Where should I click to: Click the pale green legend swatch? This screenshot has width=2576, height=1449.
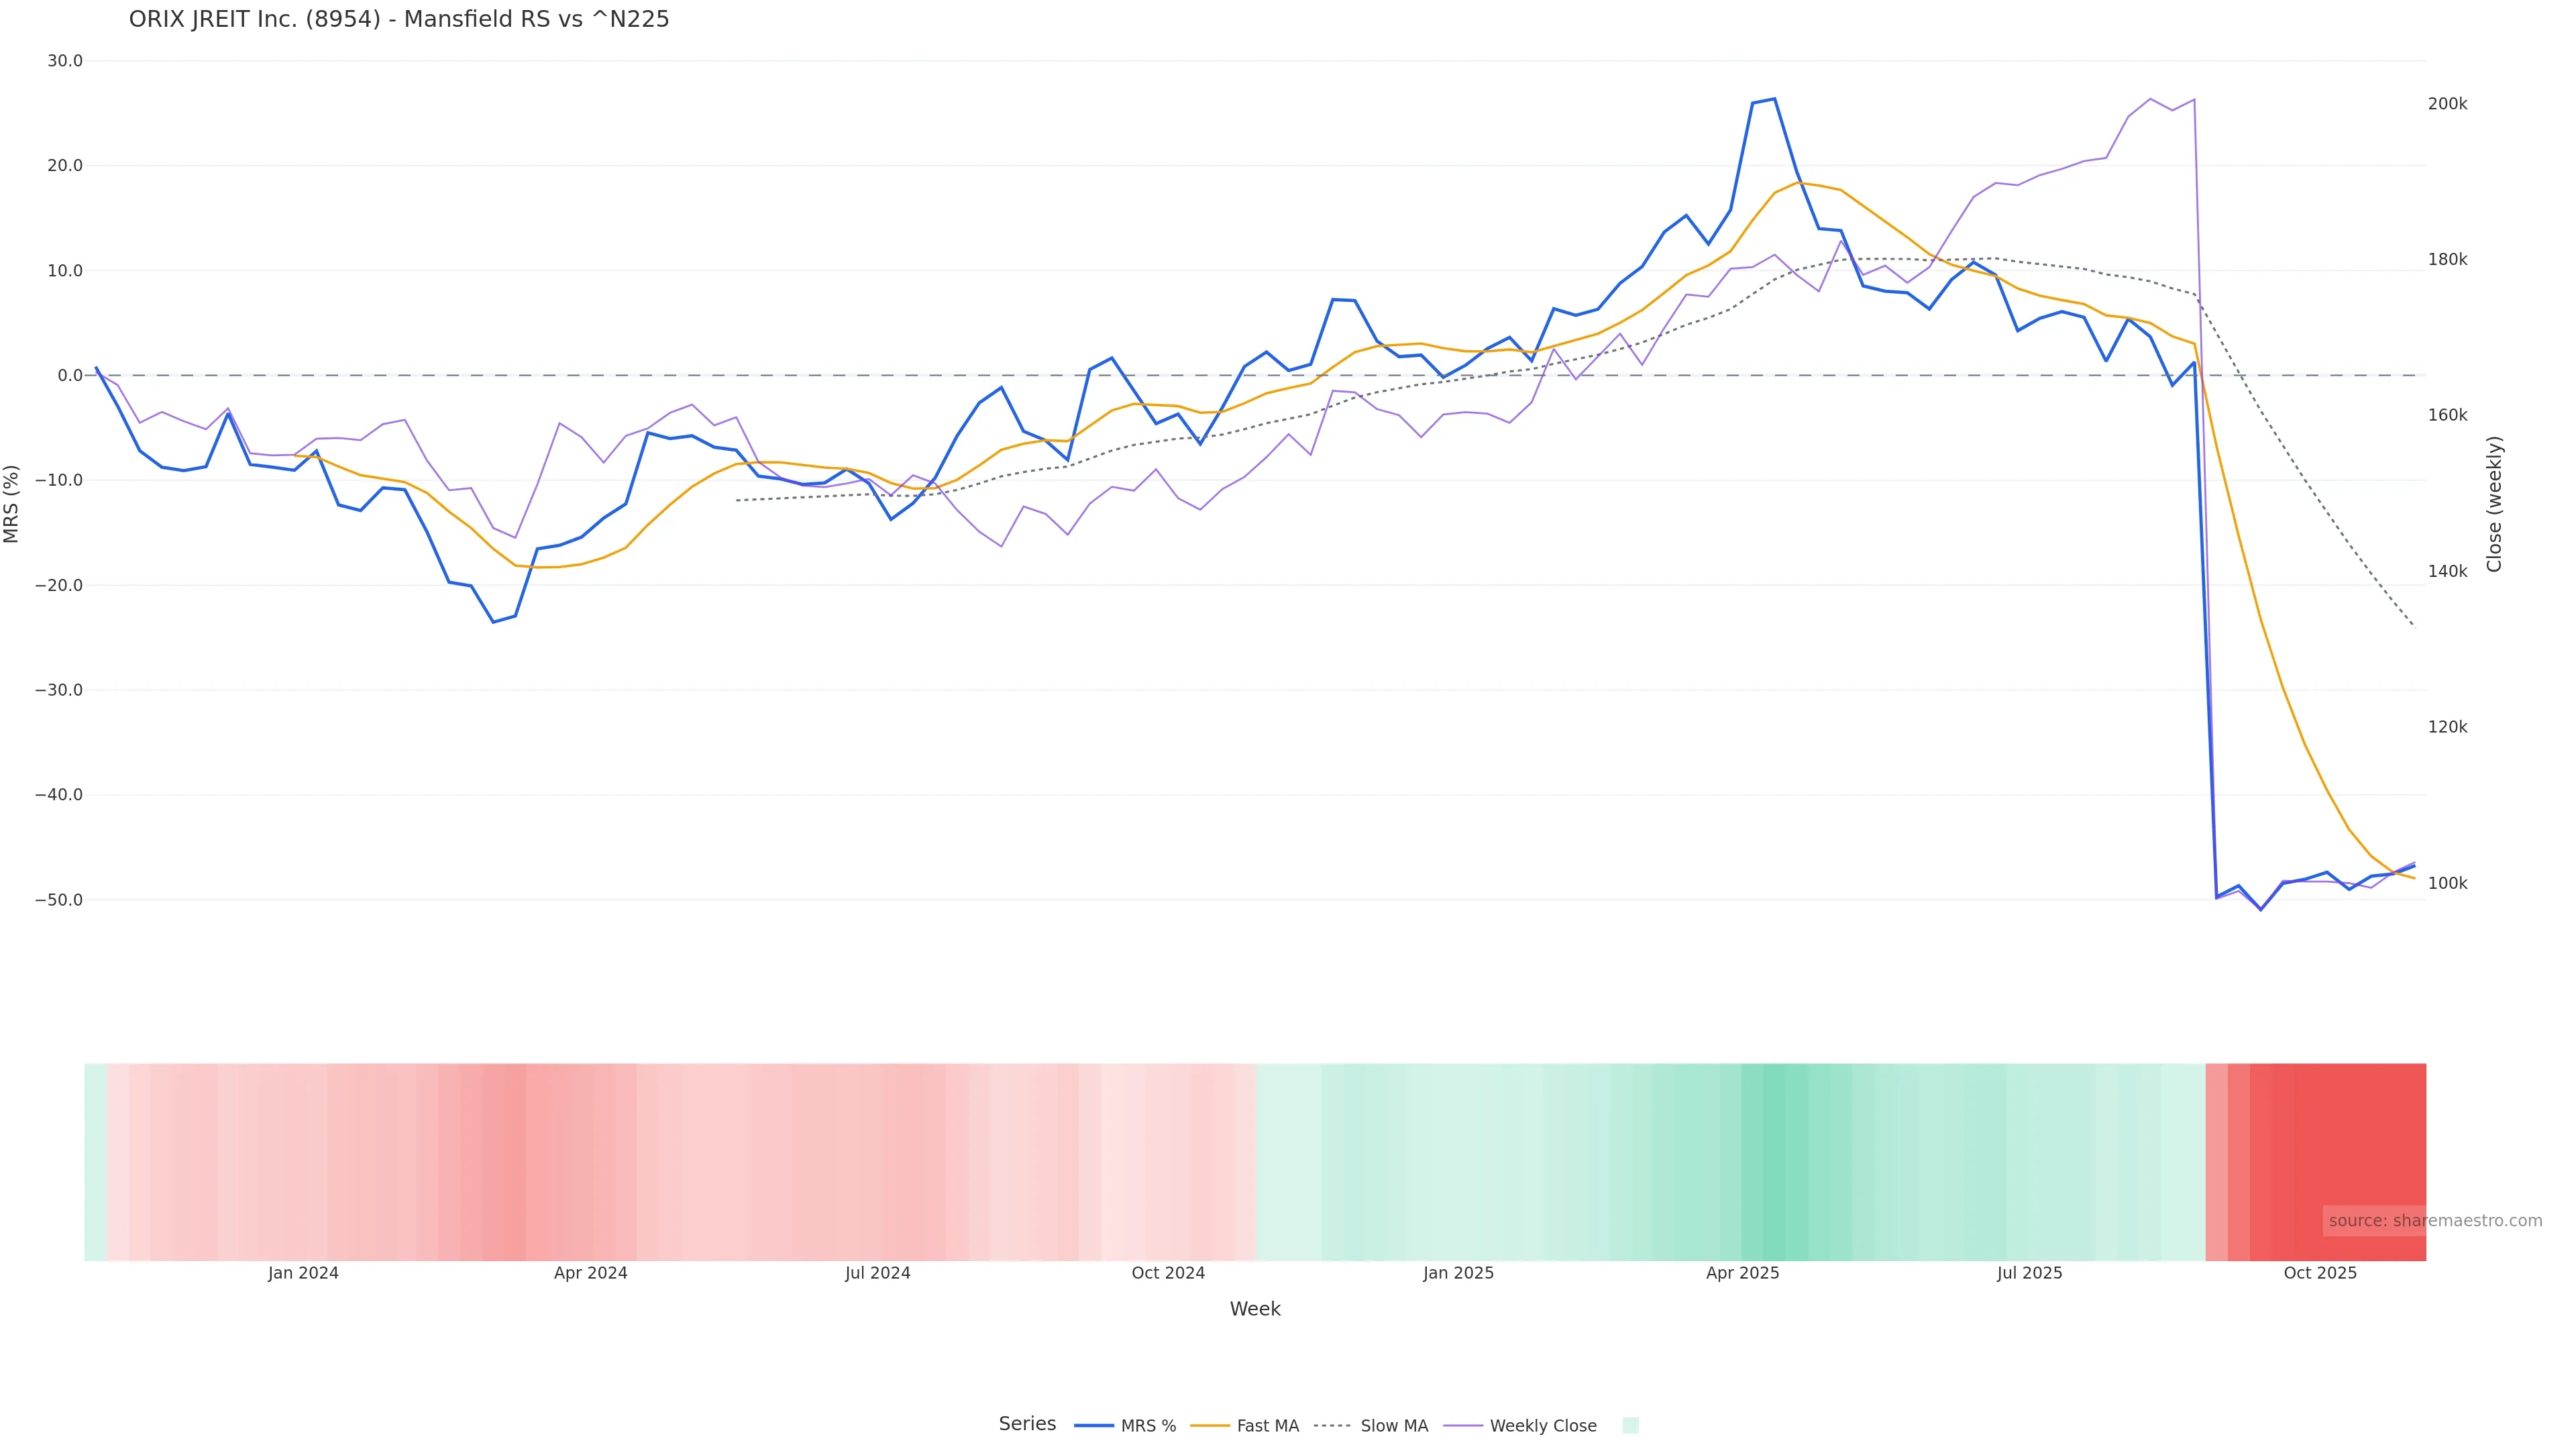pos(1630,1426)
